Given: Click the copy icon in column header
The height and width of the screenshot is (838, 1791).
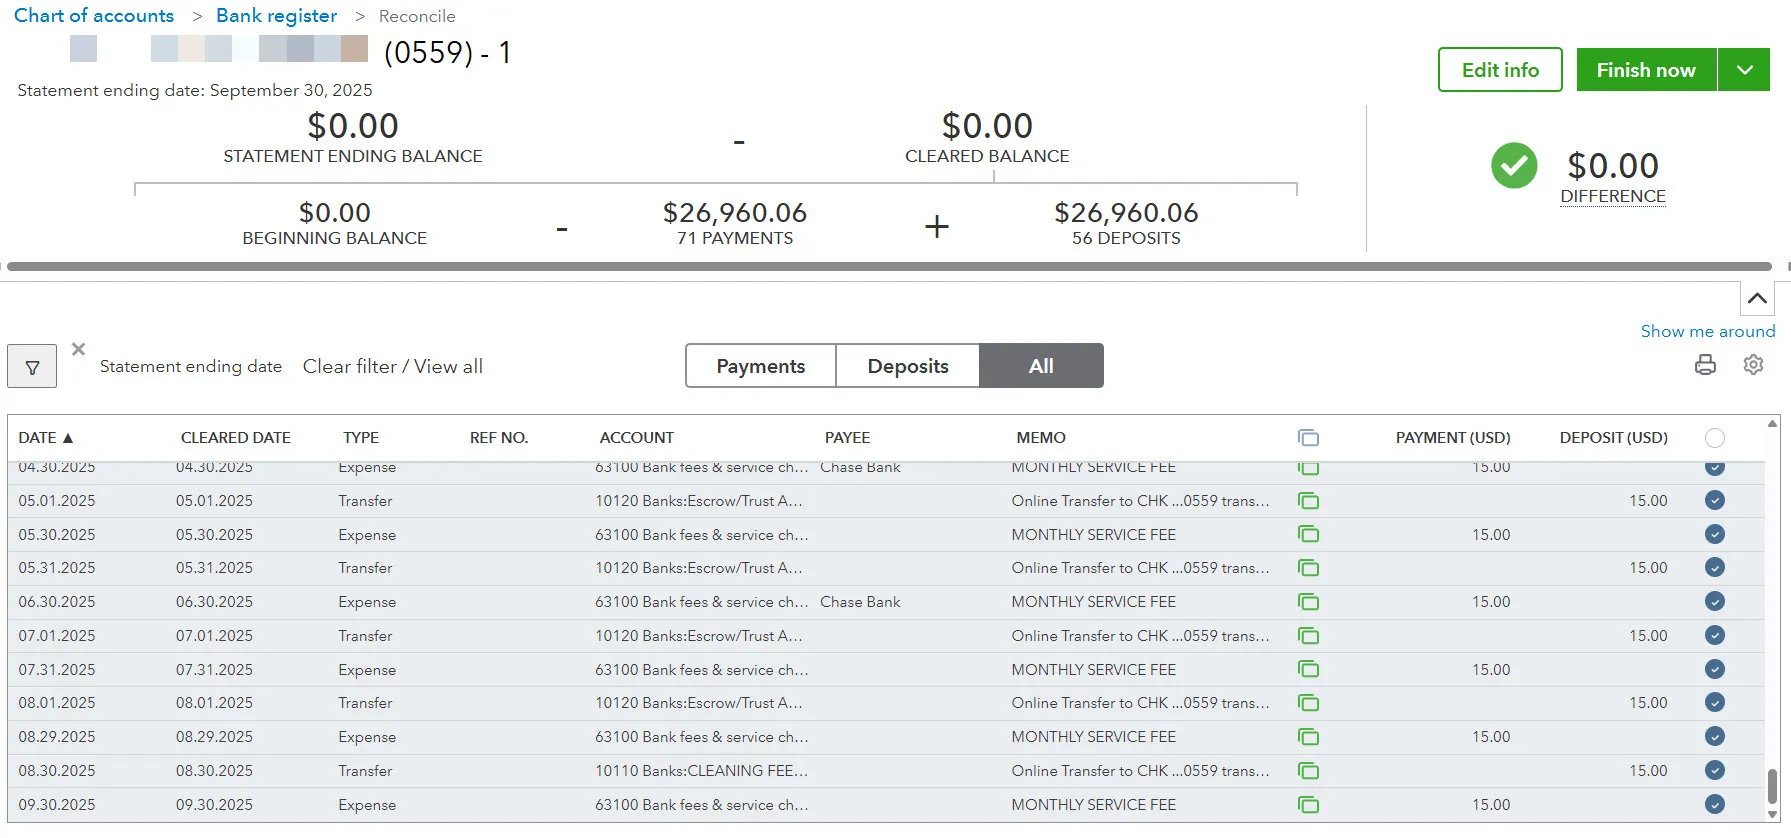Looking at the screenshot, I should click(1308, 438).
